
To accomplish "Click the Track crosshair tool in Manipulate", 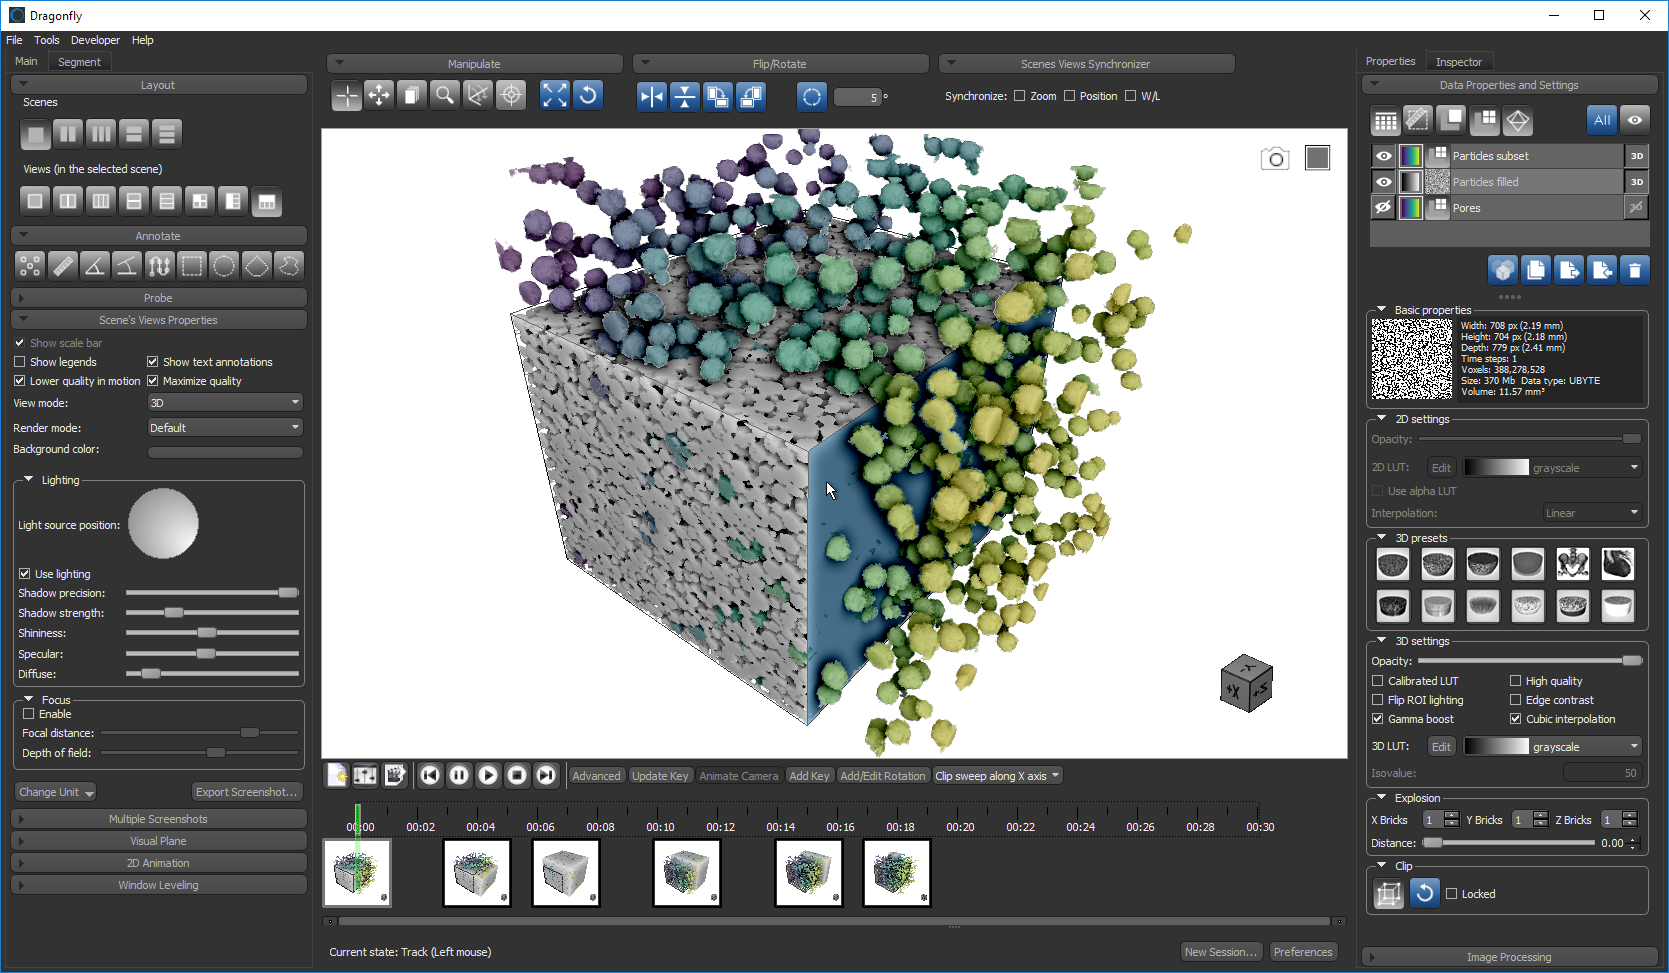I will click(x=346, y=96).
